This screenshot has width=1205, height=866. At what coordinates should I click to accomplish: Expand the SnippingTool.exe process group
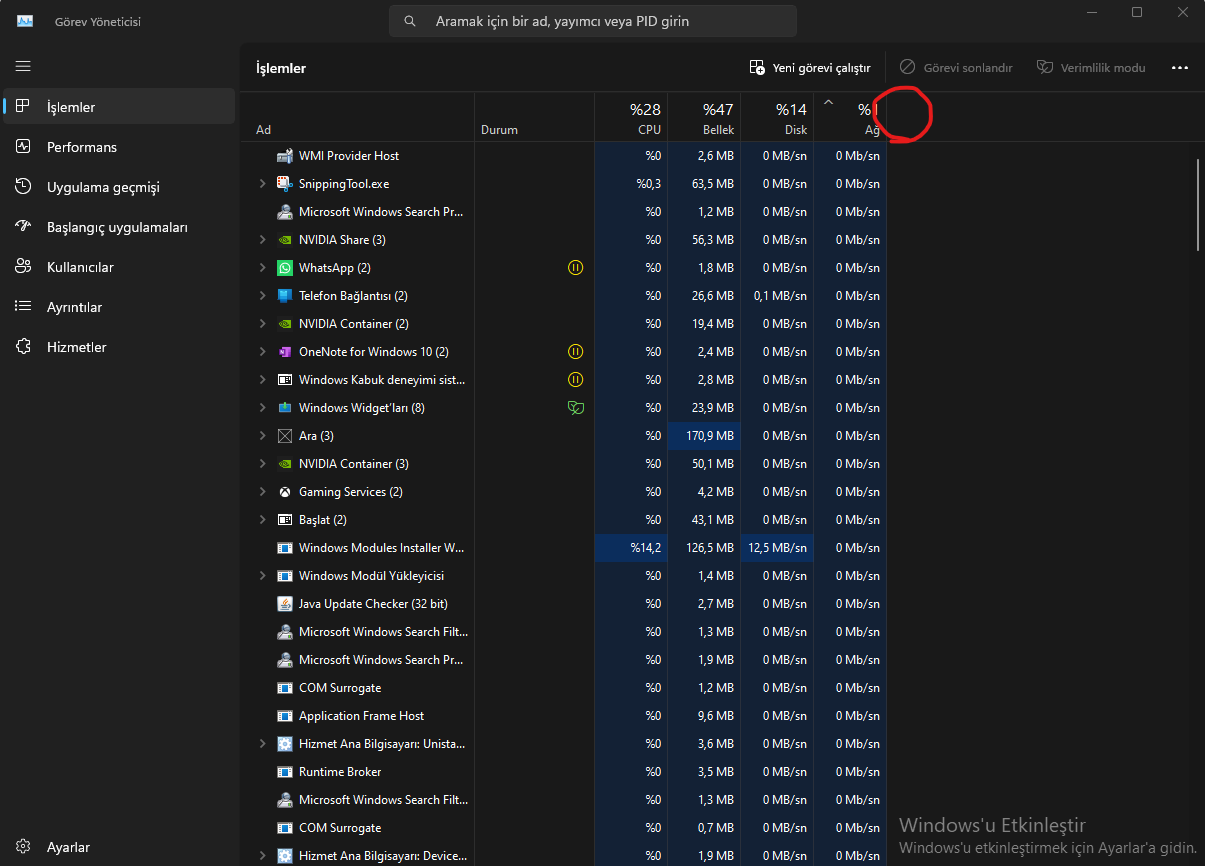(x=262, y=184)
